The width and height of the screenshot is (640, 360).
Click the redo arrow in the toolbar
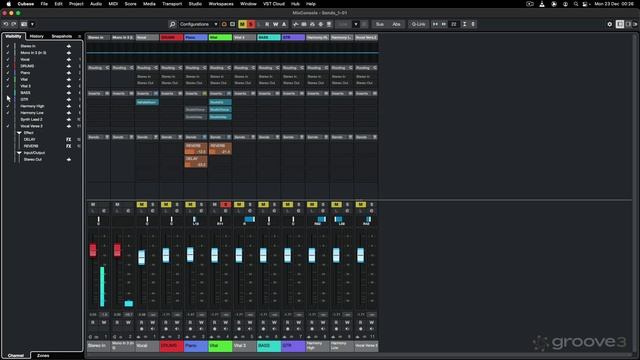[x=13, y=24]
